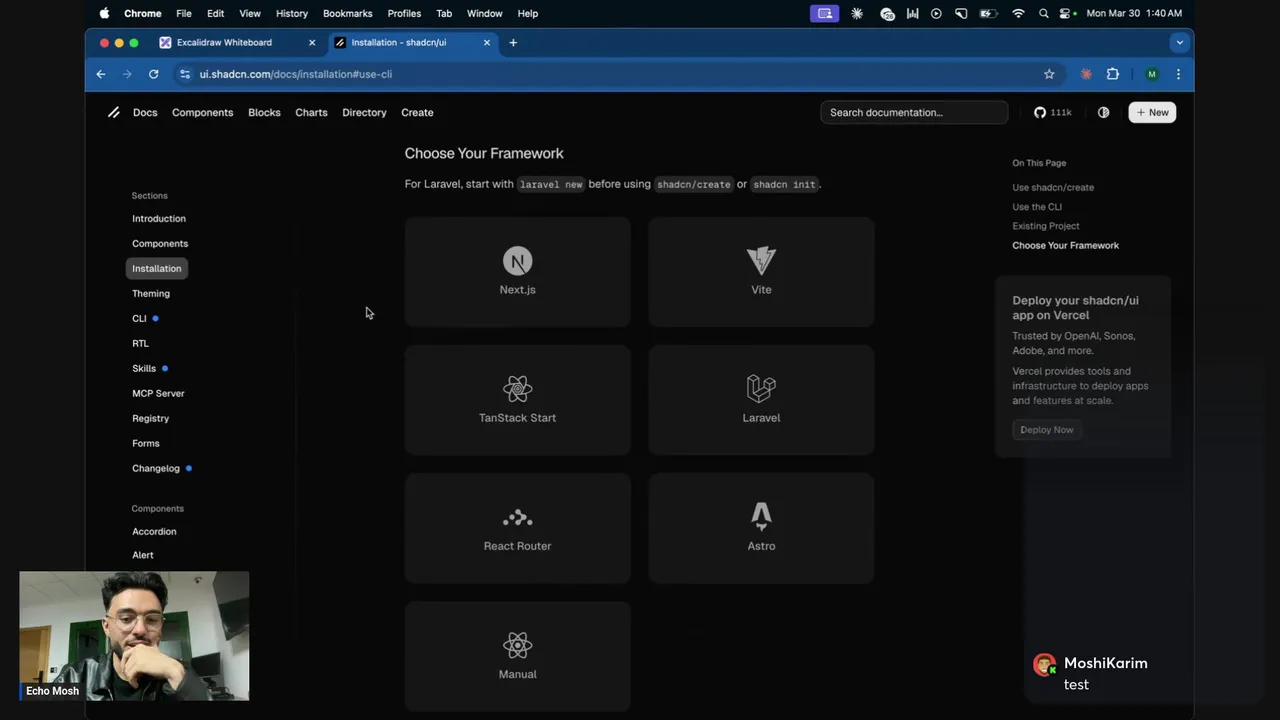The width and height of the screenshot is (1280, 720).
Task: Open a new browser tab
Action: [513, 42]
